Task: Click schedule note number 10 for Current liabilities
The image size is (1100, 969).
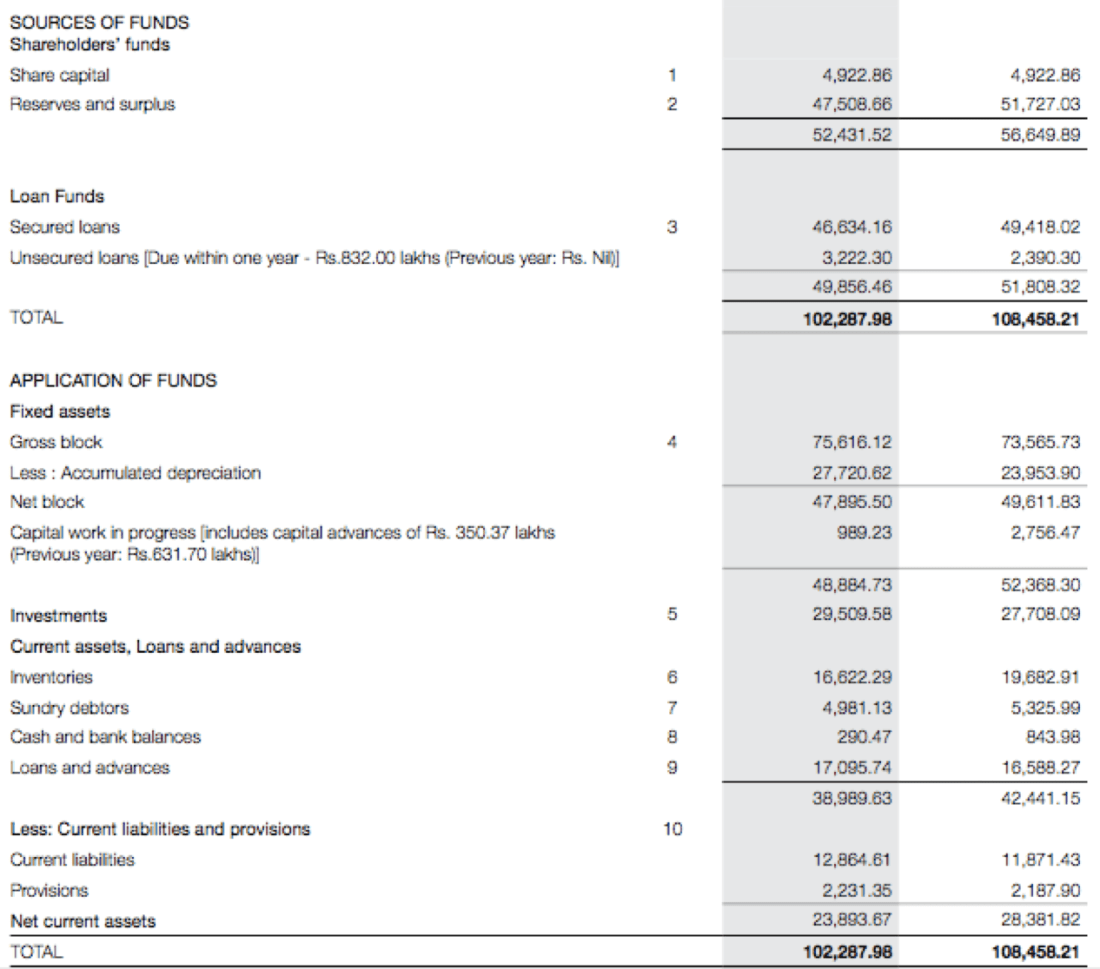Action: tap(675, 829)
